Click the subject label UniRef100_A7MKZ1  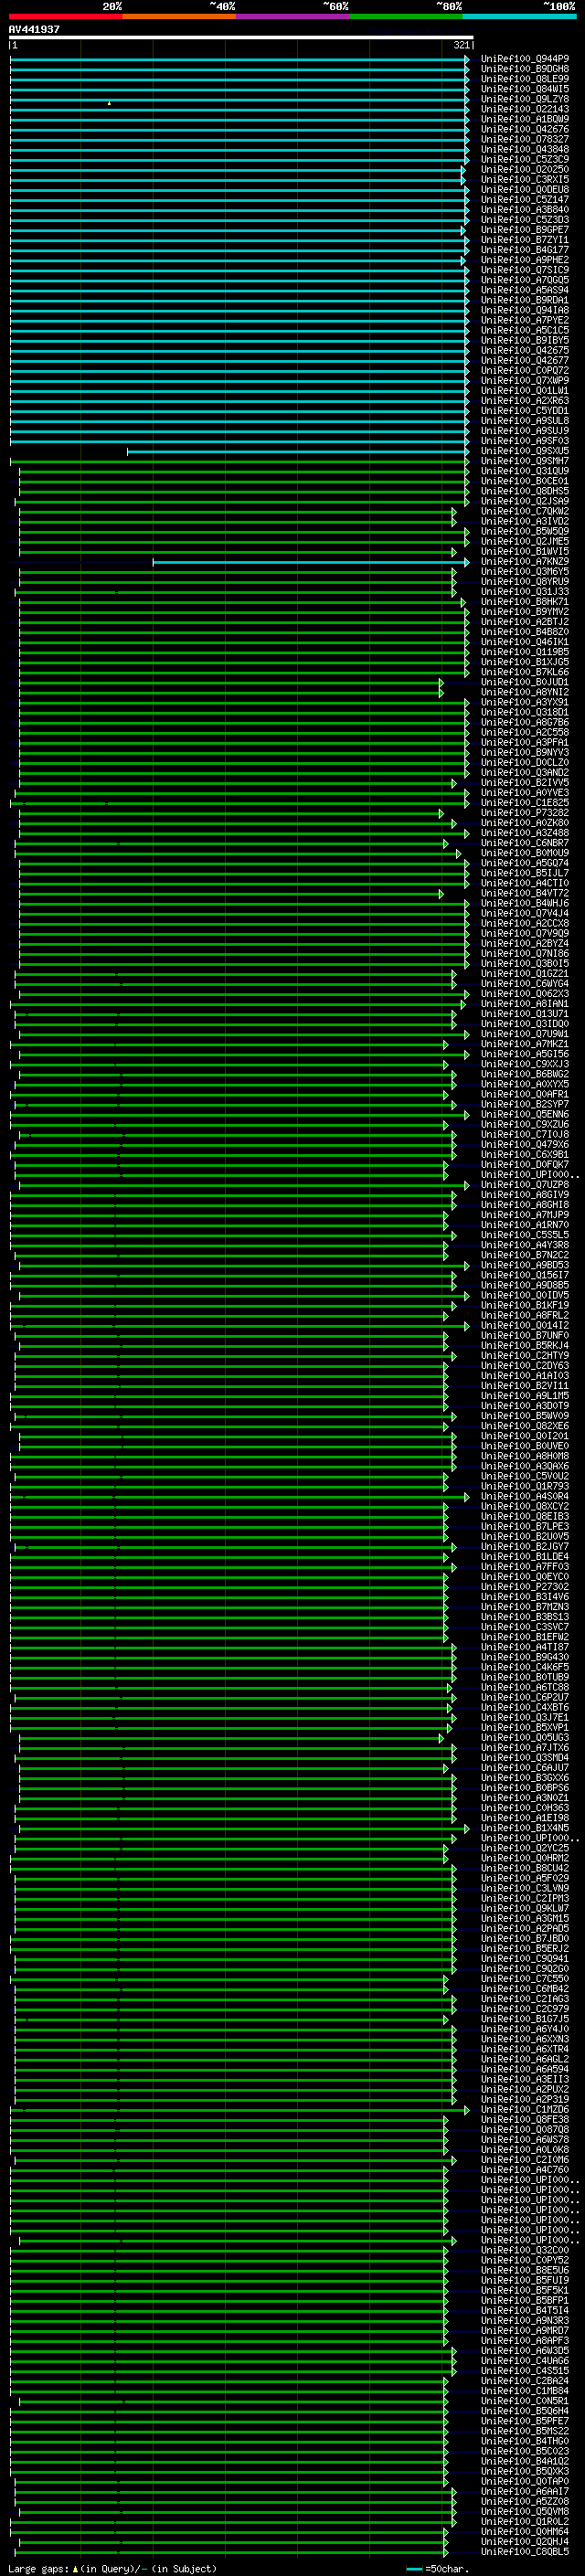[525, 1044]
